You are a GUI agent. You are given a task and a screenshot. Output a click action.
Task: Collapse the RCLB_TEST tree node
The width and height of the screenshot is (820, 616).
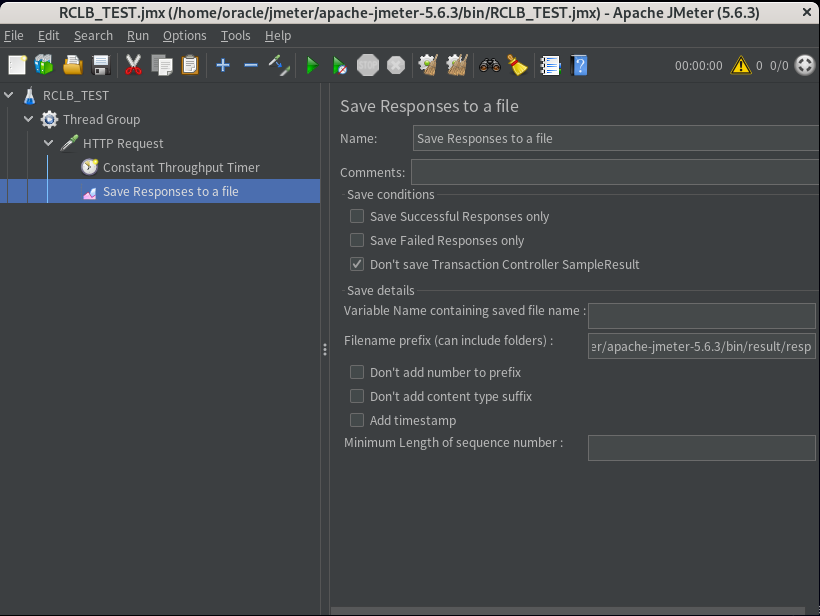click(9, 95)
